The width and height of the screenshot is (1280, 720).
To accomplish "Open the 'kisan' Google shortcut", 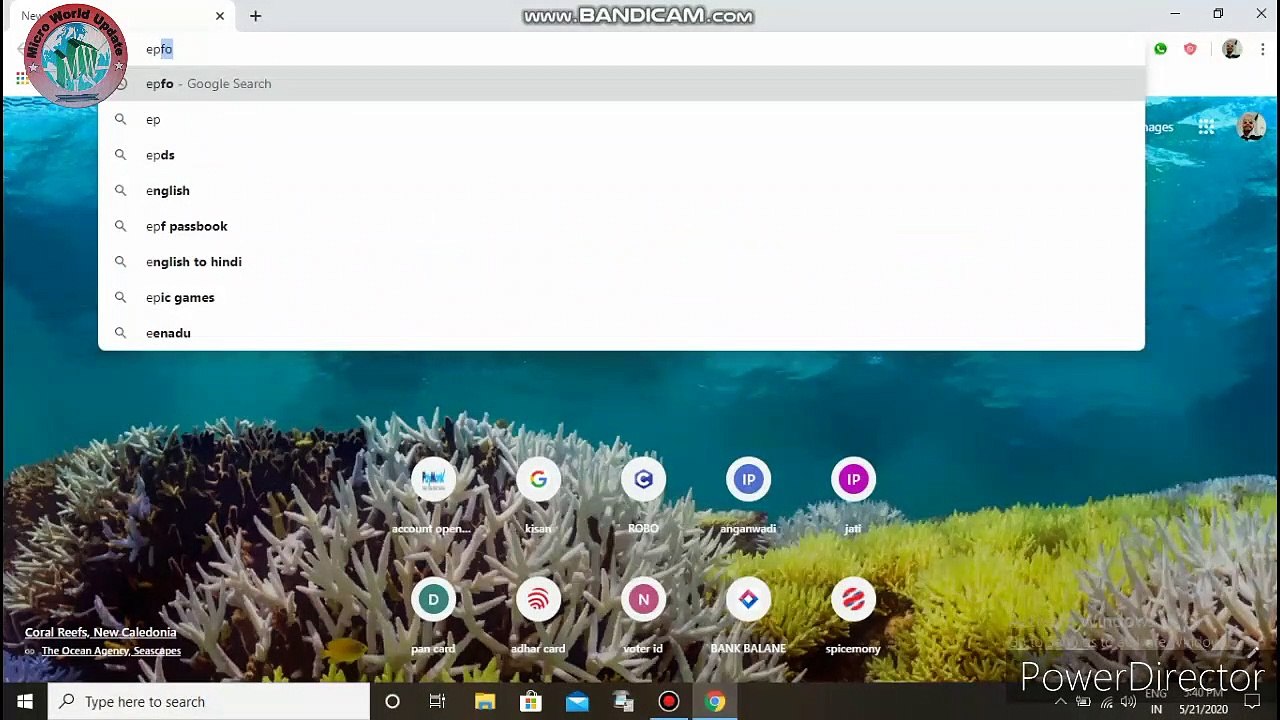I will point(538,495).
